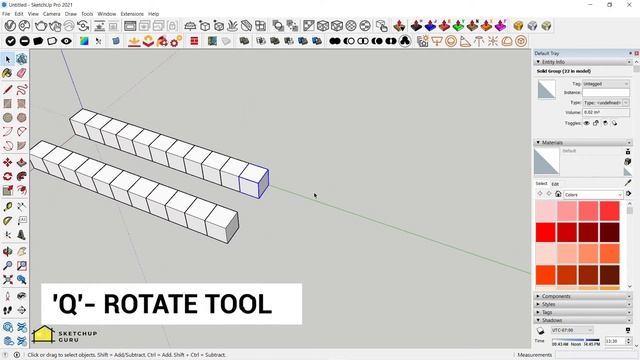Pick the bright red color swatch
This screenshot has height=360, width=640.
pos(546,232)
